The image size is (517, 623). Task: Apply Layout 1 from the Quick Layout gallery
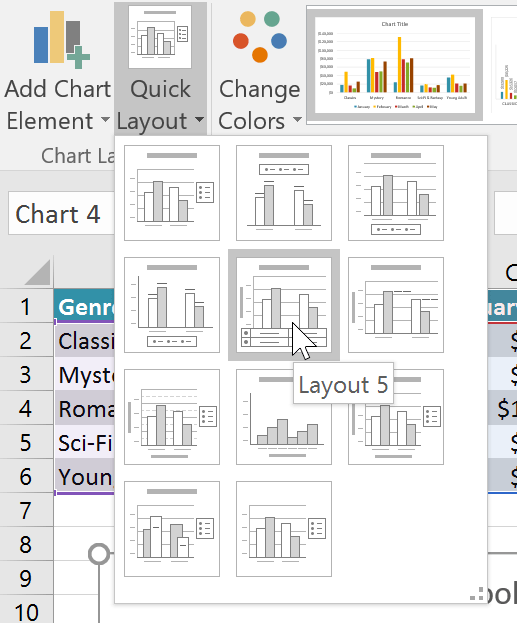172,193
